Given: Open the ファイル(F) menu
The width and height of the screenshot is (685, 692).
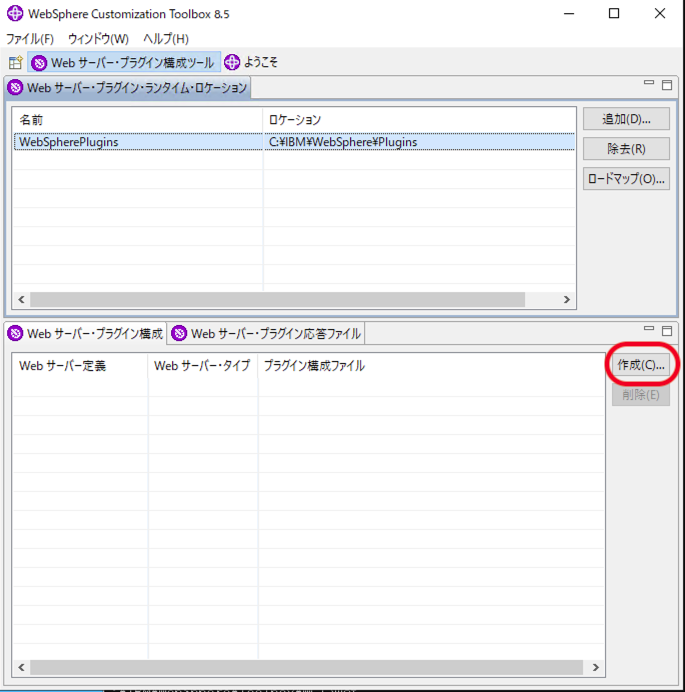Looking at the screenshot, I should tap(30, 39).
